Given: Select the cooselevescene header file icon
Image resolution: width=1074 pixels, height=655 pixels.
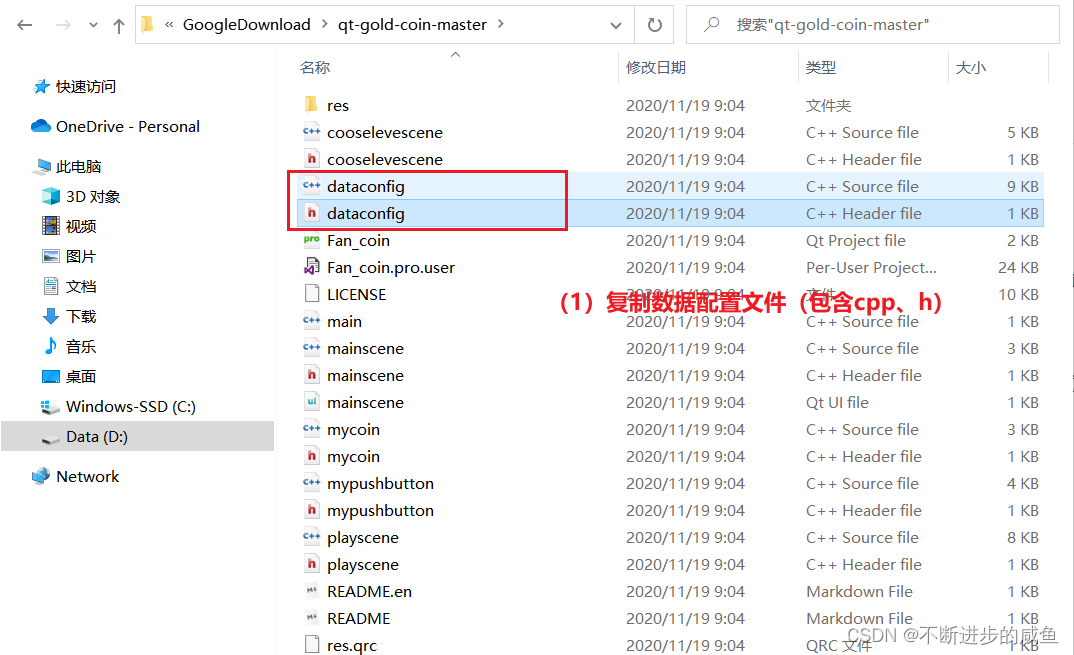Looking at the screenshot, I should [x=312, y=158].
